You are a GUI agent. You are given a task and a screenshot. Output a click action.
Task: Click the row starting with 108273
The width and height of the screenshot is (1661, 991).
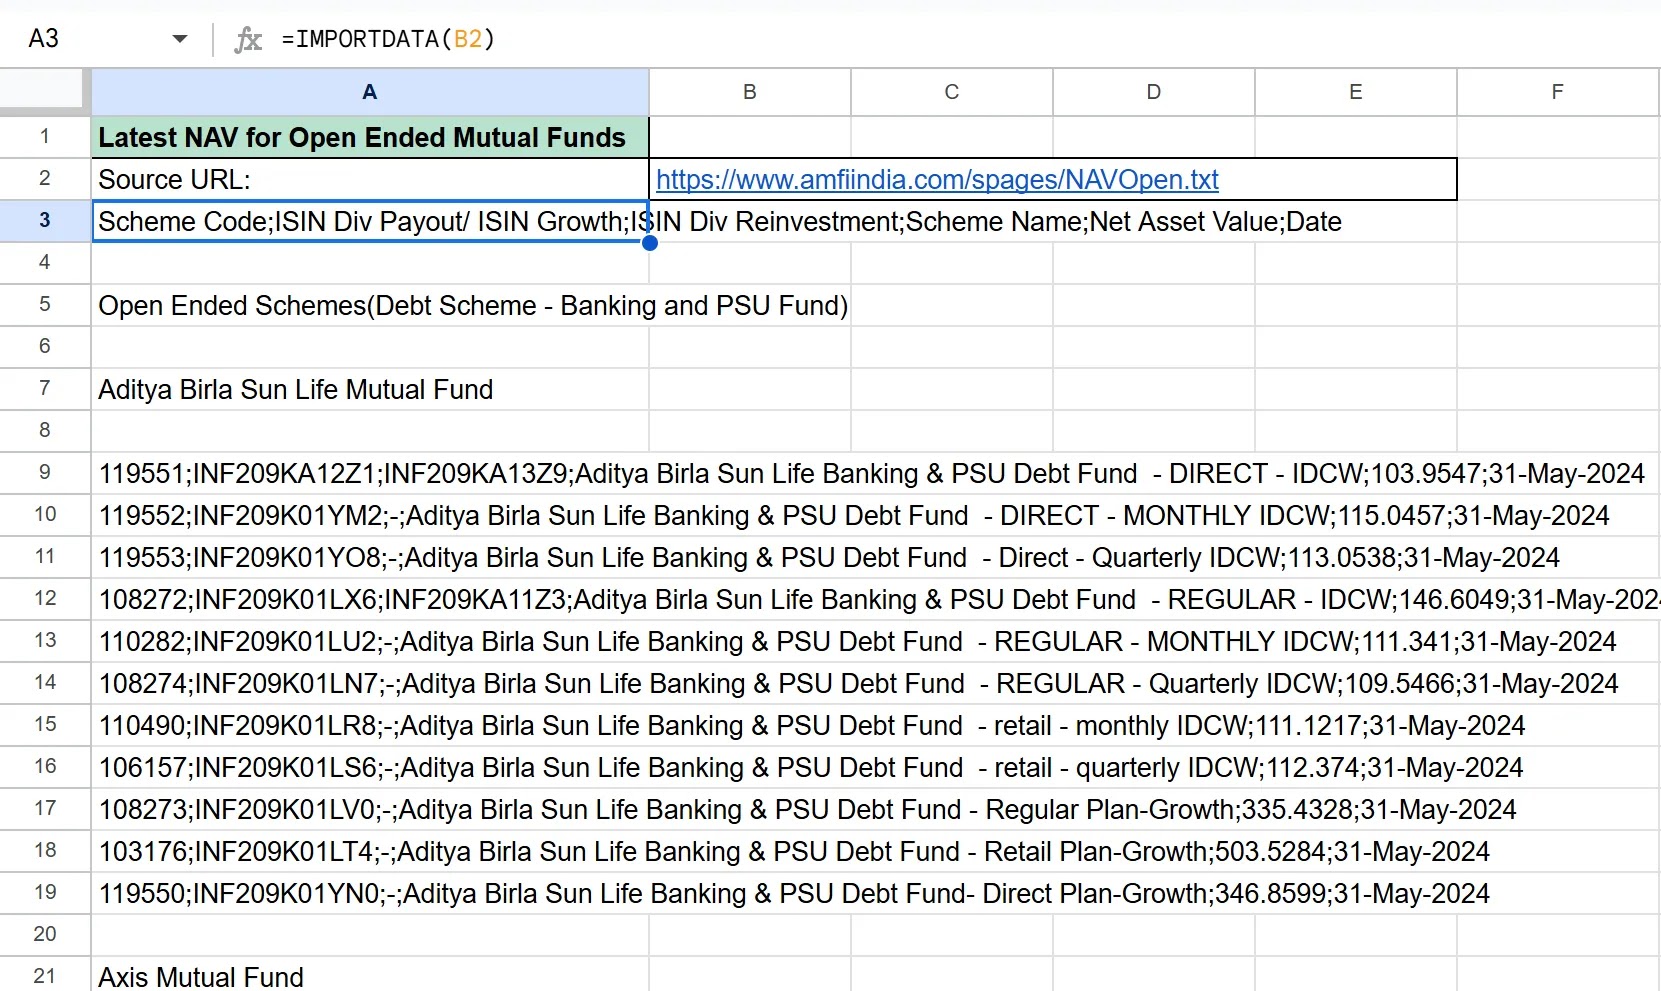click(807, 809)
